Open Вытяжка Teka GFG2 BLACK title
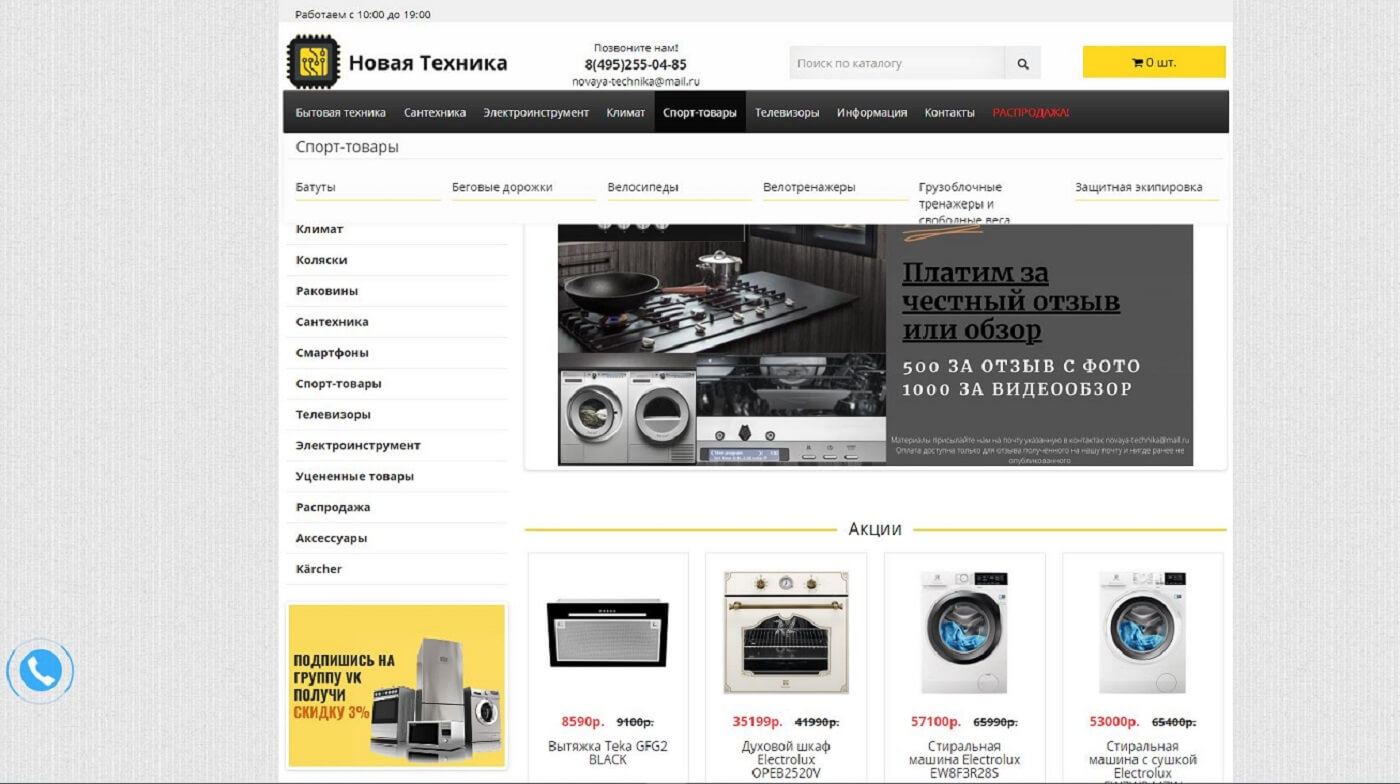 click(x=608, y=753)
